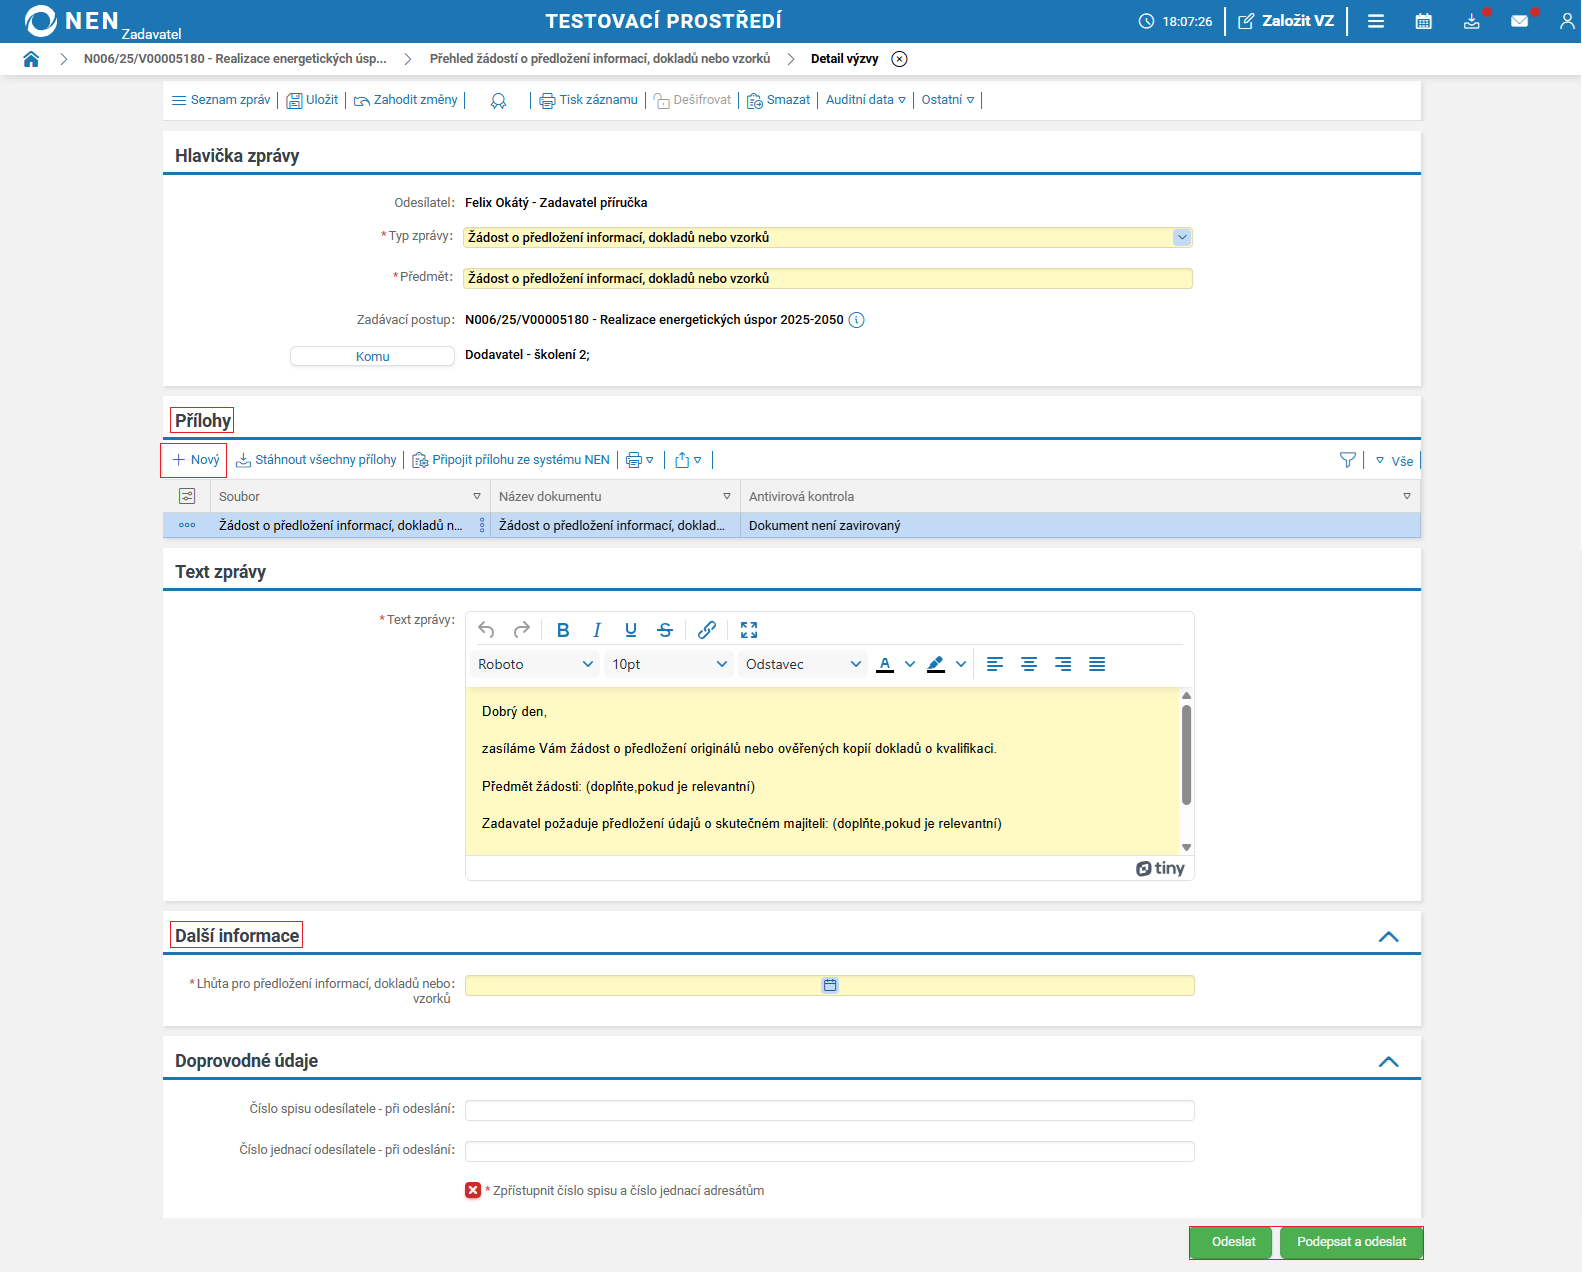1582x1272 pixels.
Task: Open the calendar icon in header
Action: click(x=1424, y=21)
